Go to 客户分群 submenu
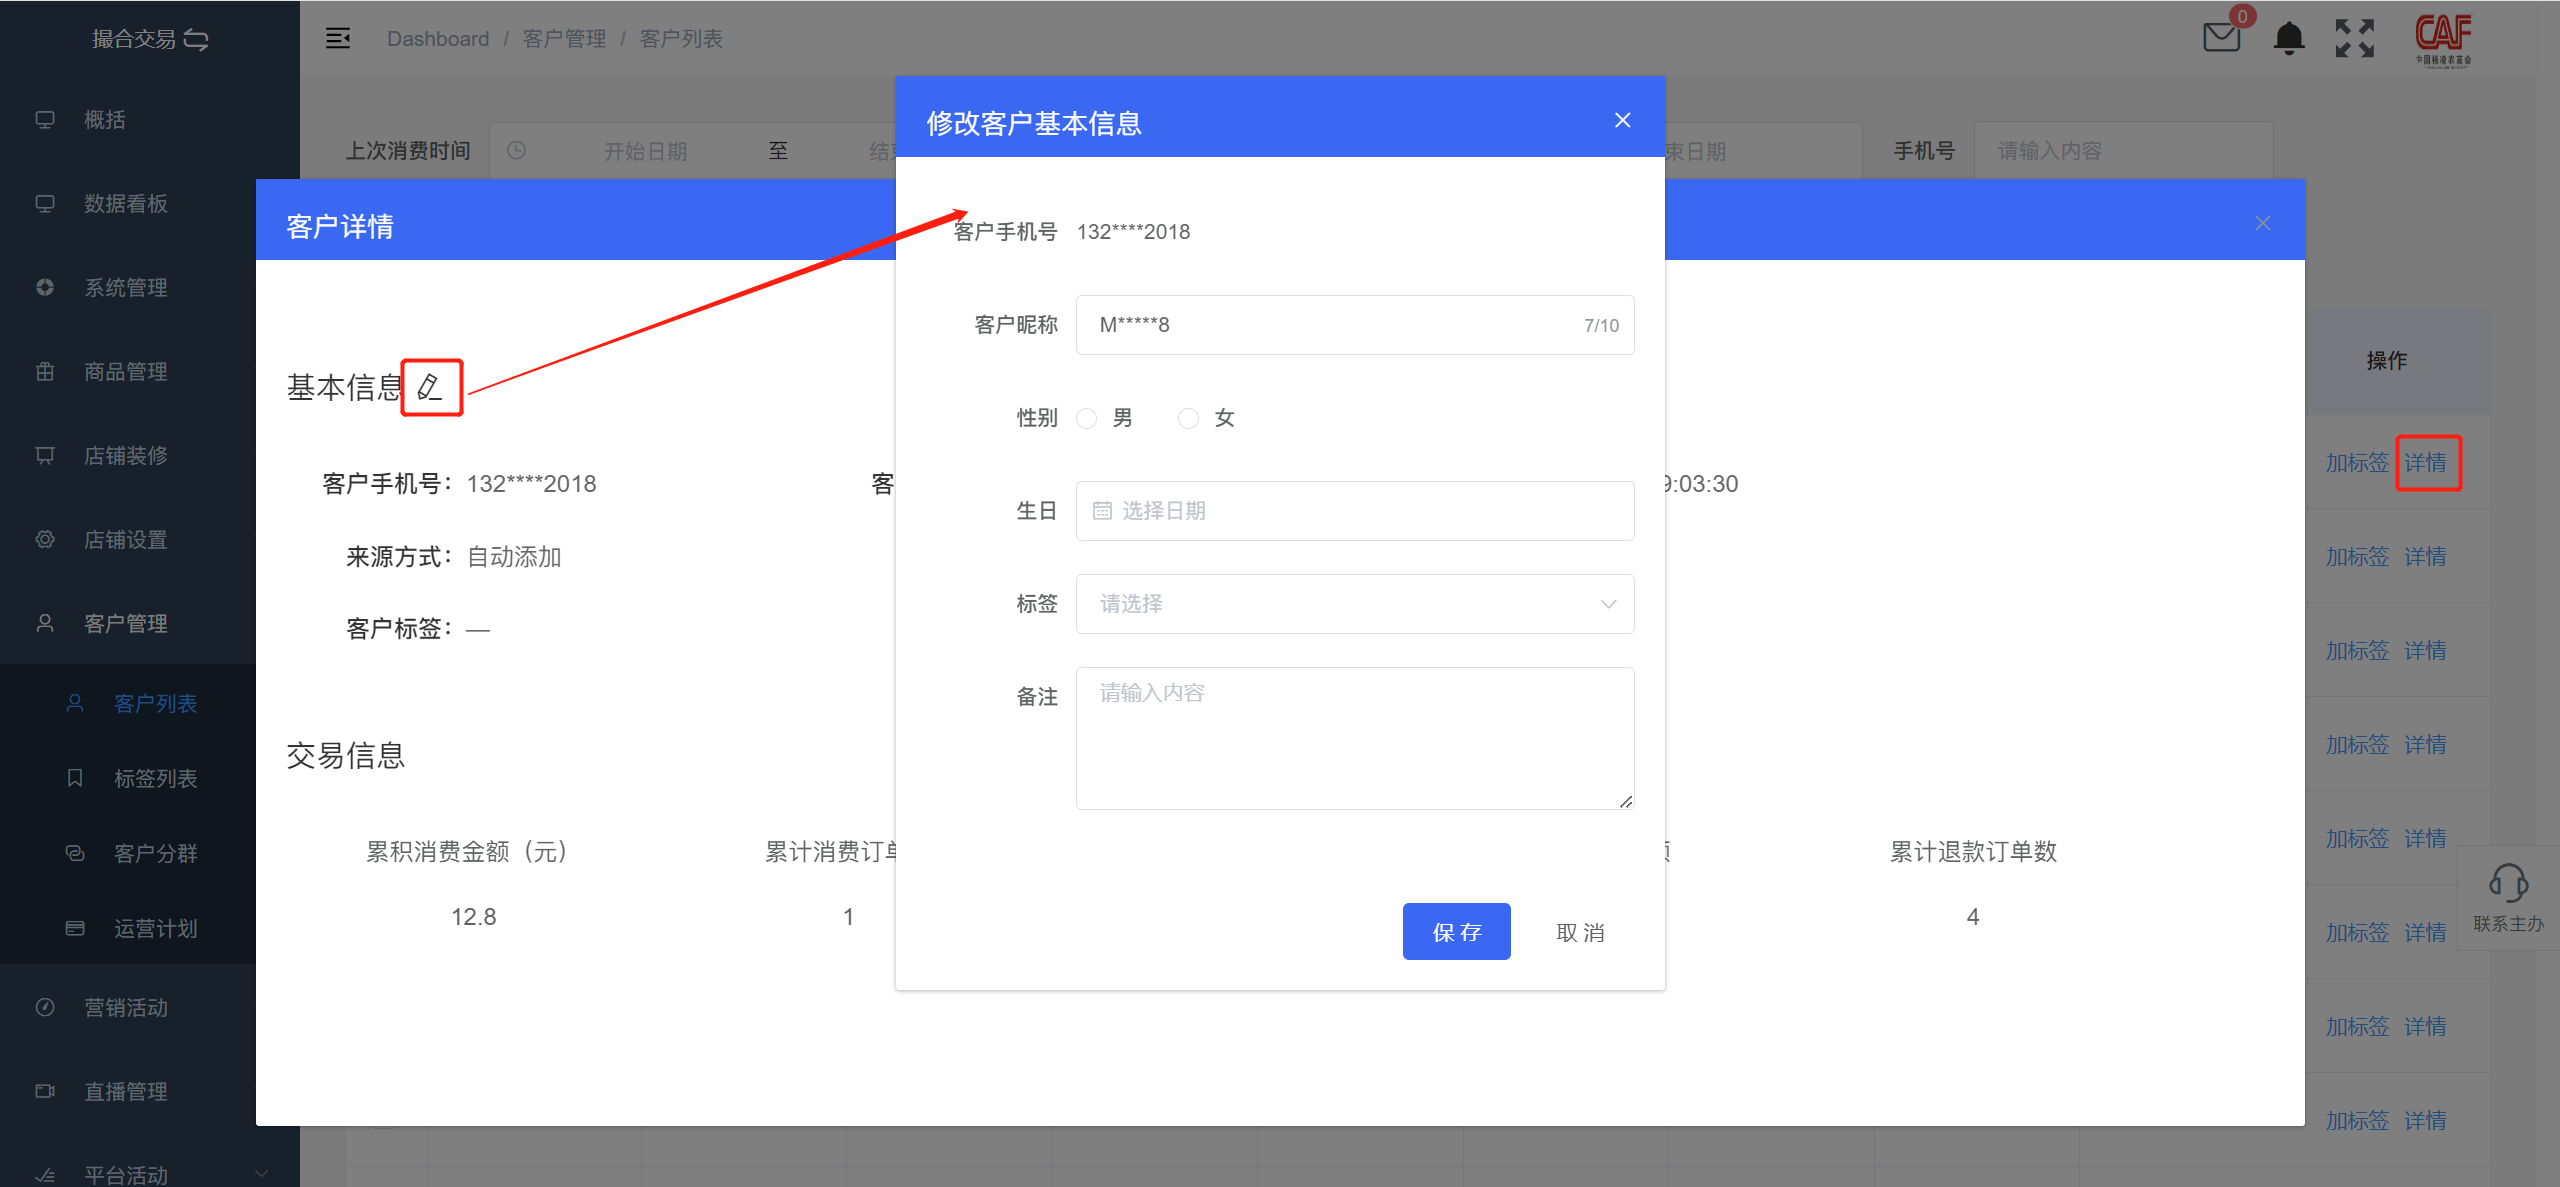 pos(155,853)
